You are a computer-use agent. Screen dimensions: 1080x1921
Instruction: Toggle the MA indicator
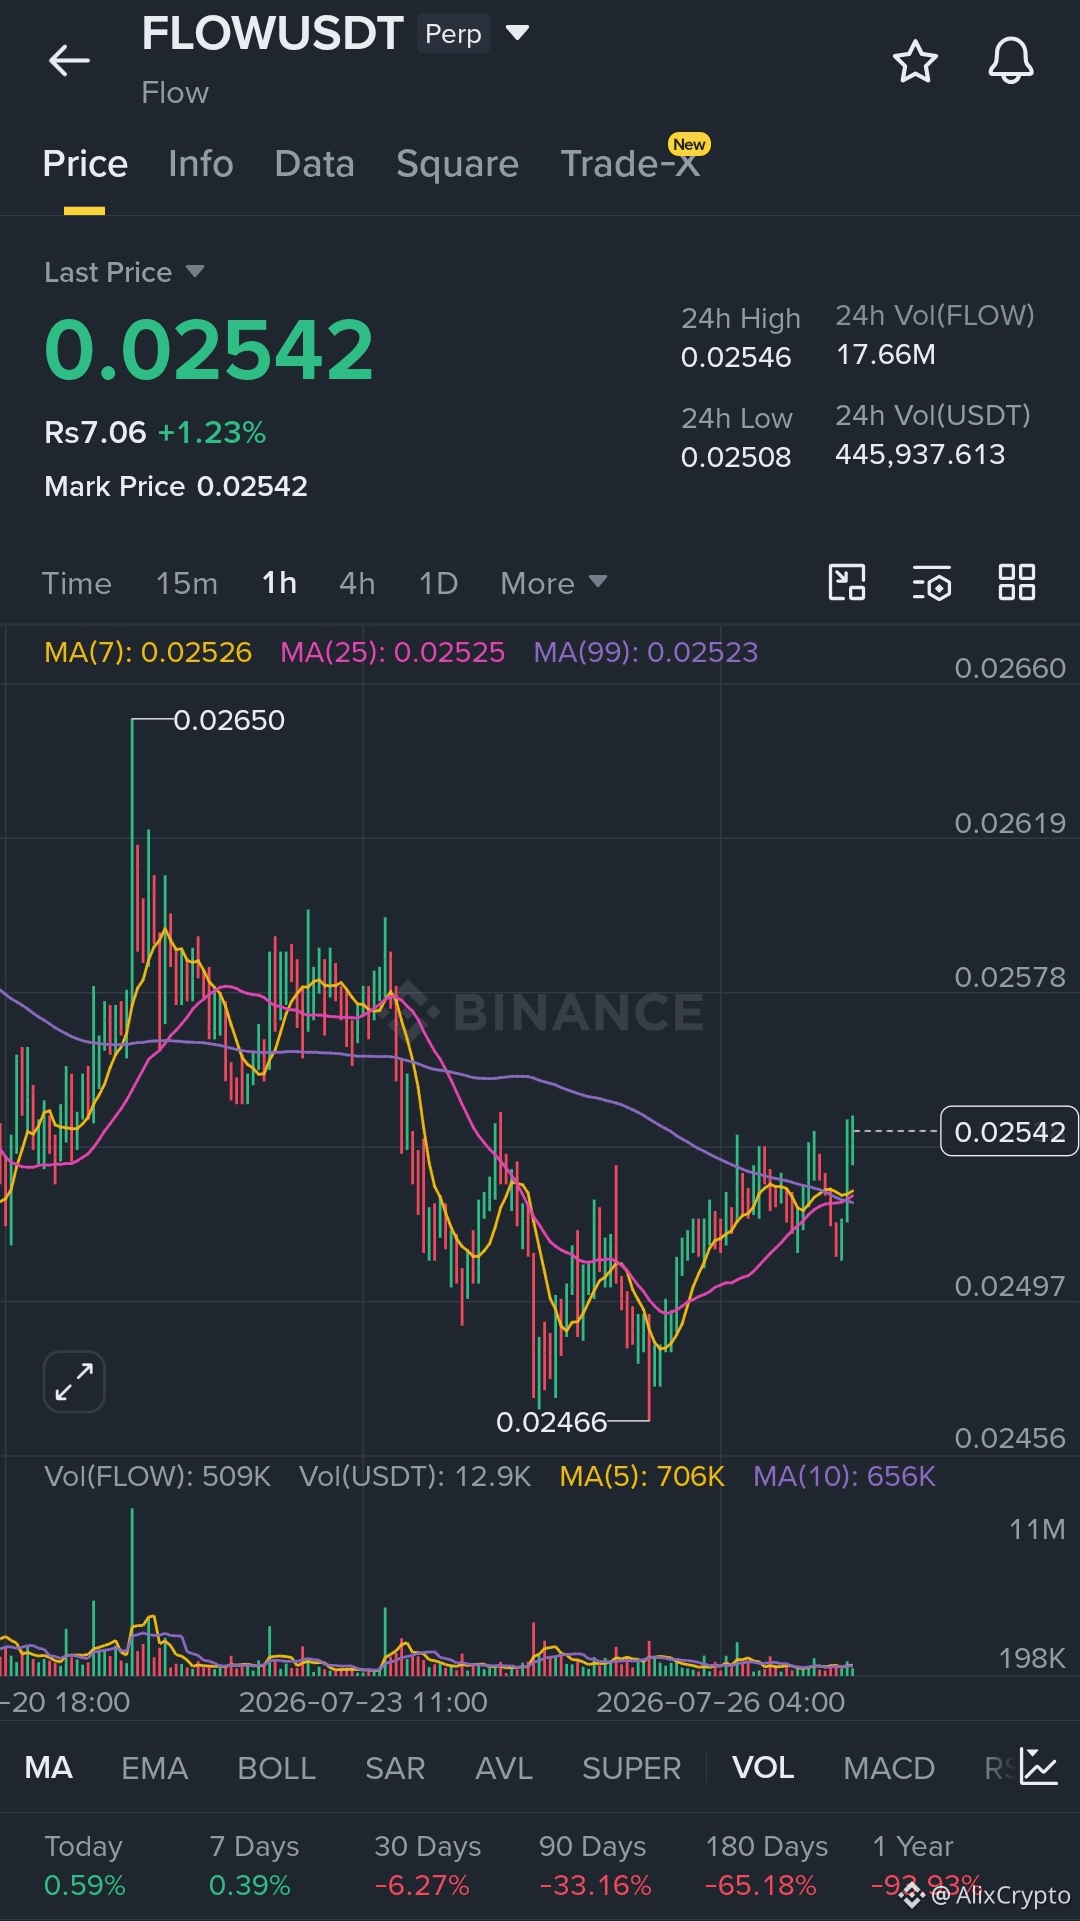click(48, 1768)
